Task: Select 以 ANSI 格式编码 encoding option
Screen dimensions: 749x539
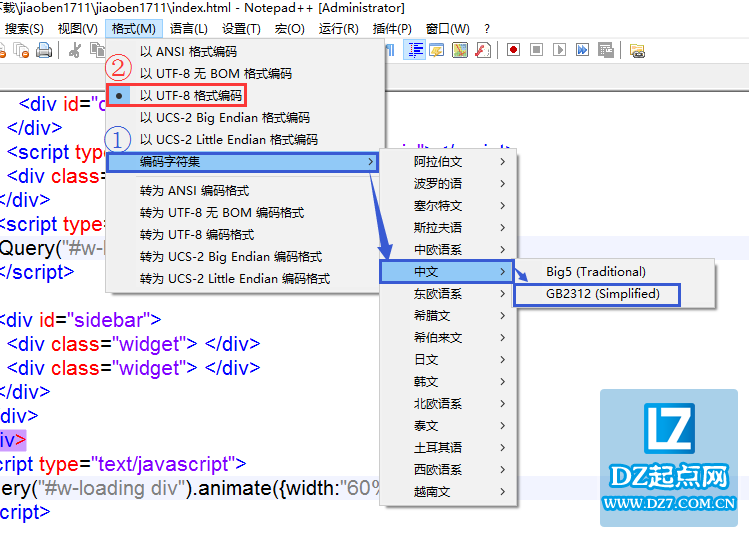Action: 245,52
